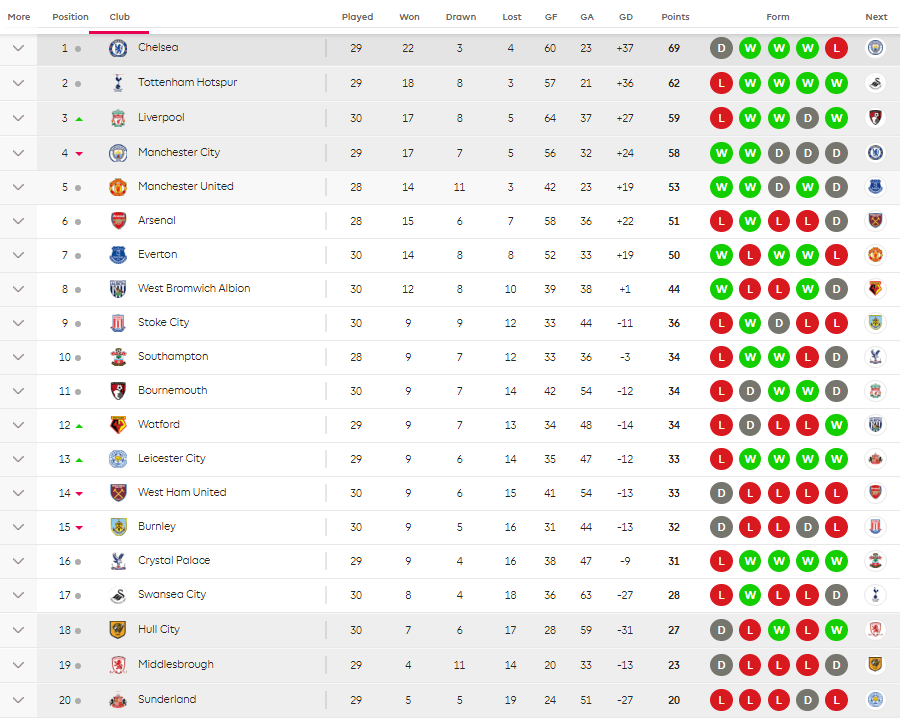
Task: Click the Liverpool club crest icon
Action: 118,118
